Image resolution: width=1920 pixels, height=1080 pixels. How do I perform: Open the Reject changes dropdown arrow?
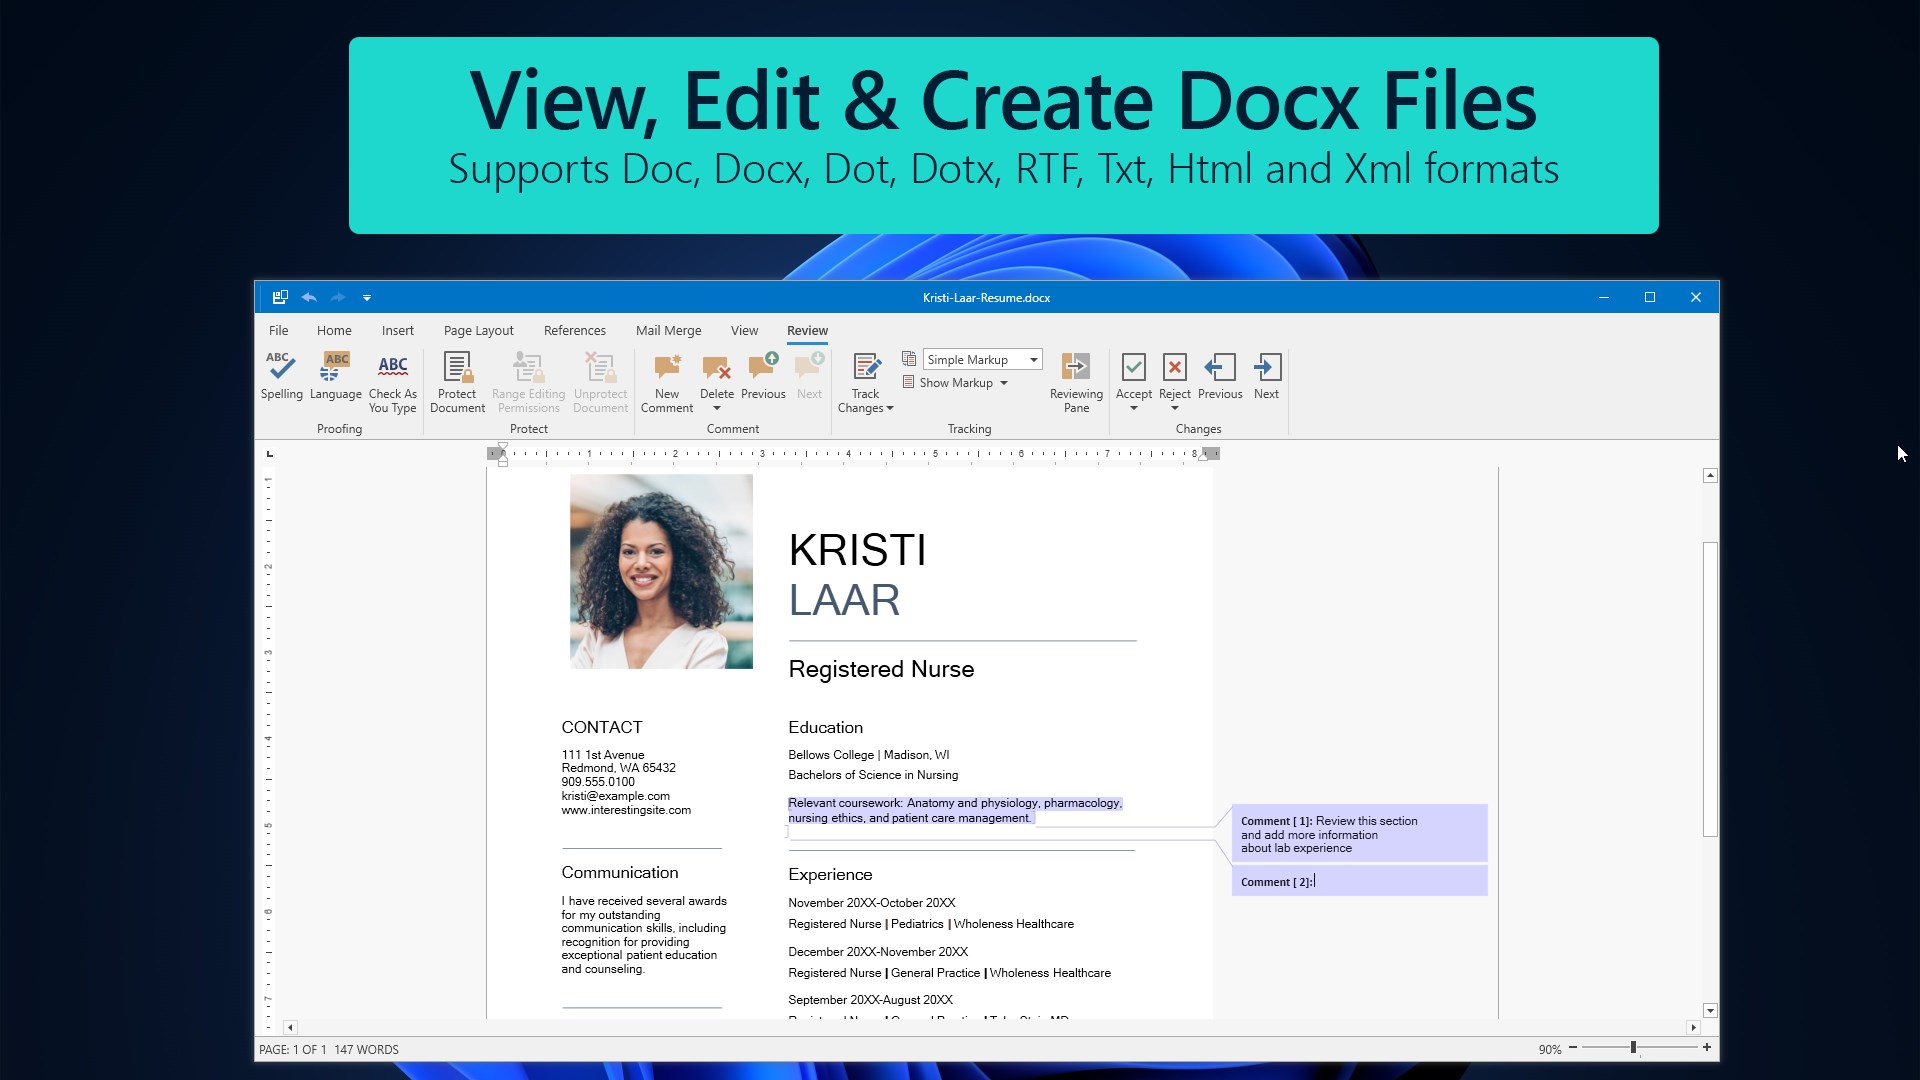point(1175,408)
